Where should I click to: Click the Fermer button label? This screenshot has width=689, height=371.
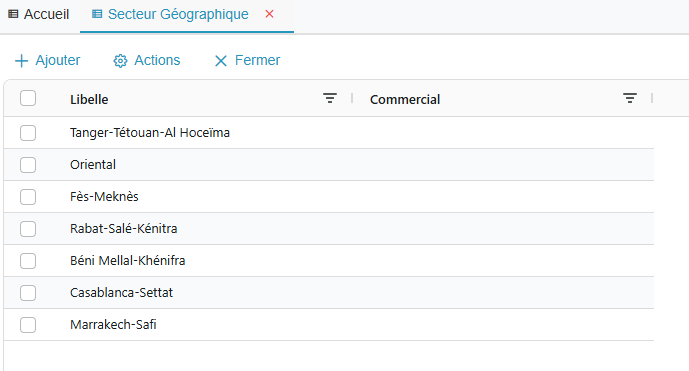click(257, 60)
